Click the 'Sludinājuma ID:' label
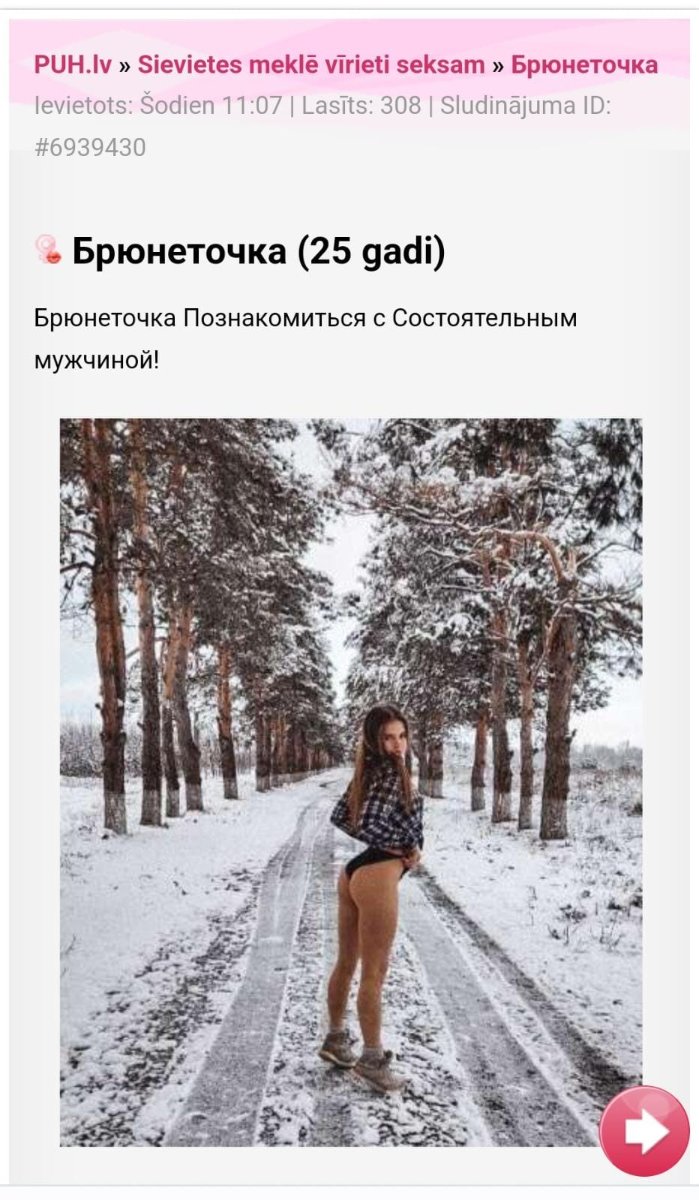The height and width of the screenshot is (1200, 699). (x=524, y=106)
